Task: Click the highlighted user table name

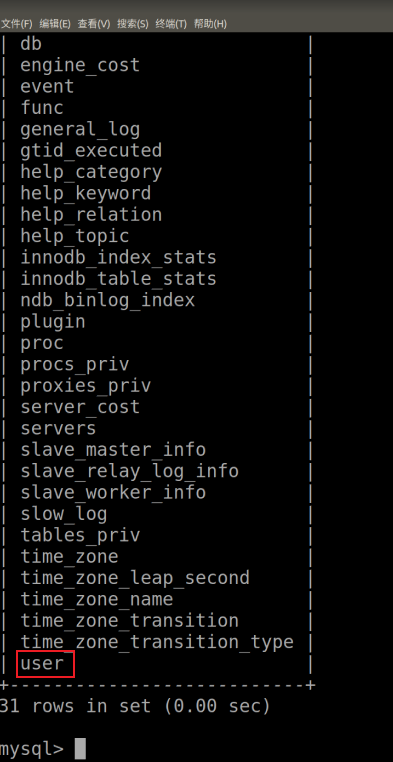Action: click(x=45, y=664)
